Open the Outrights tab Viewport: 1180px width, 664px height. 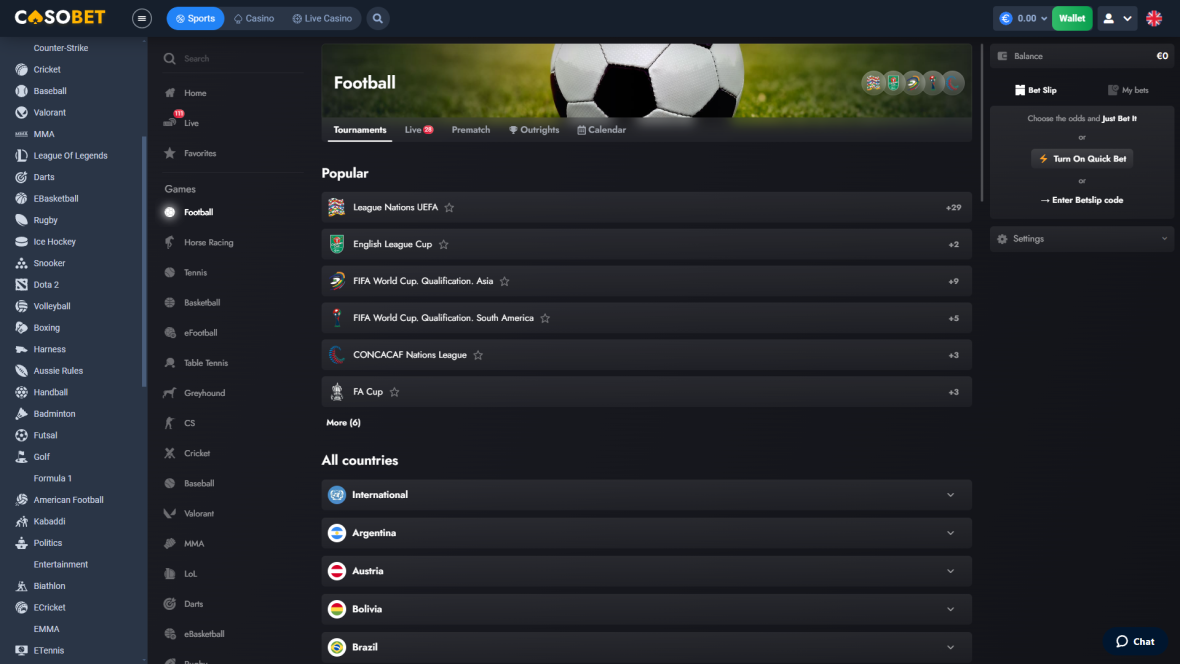tap(534, 129)
